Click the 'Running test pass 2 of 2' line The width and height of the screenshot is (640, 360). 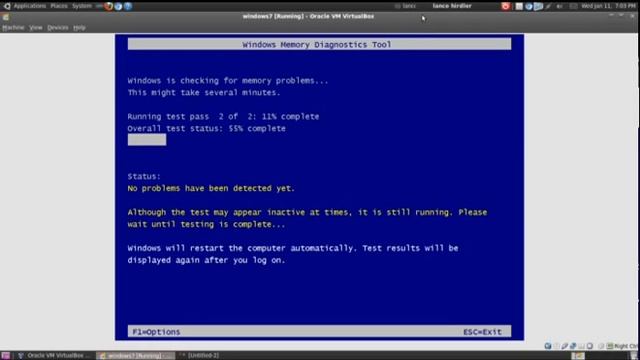(x=223, y=116)
